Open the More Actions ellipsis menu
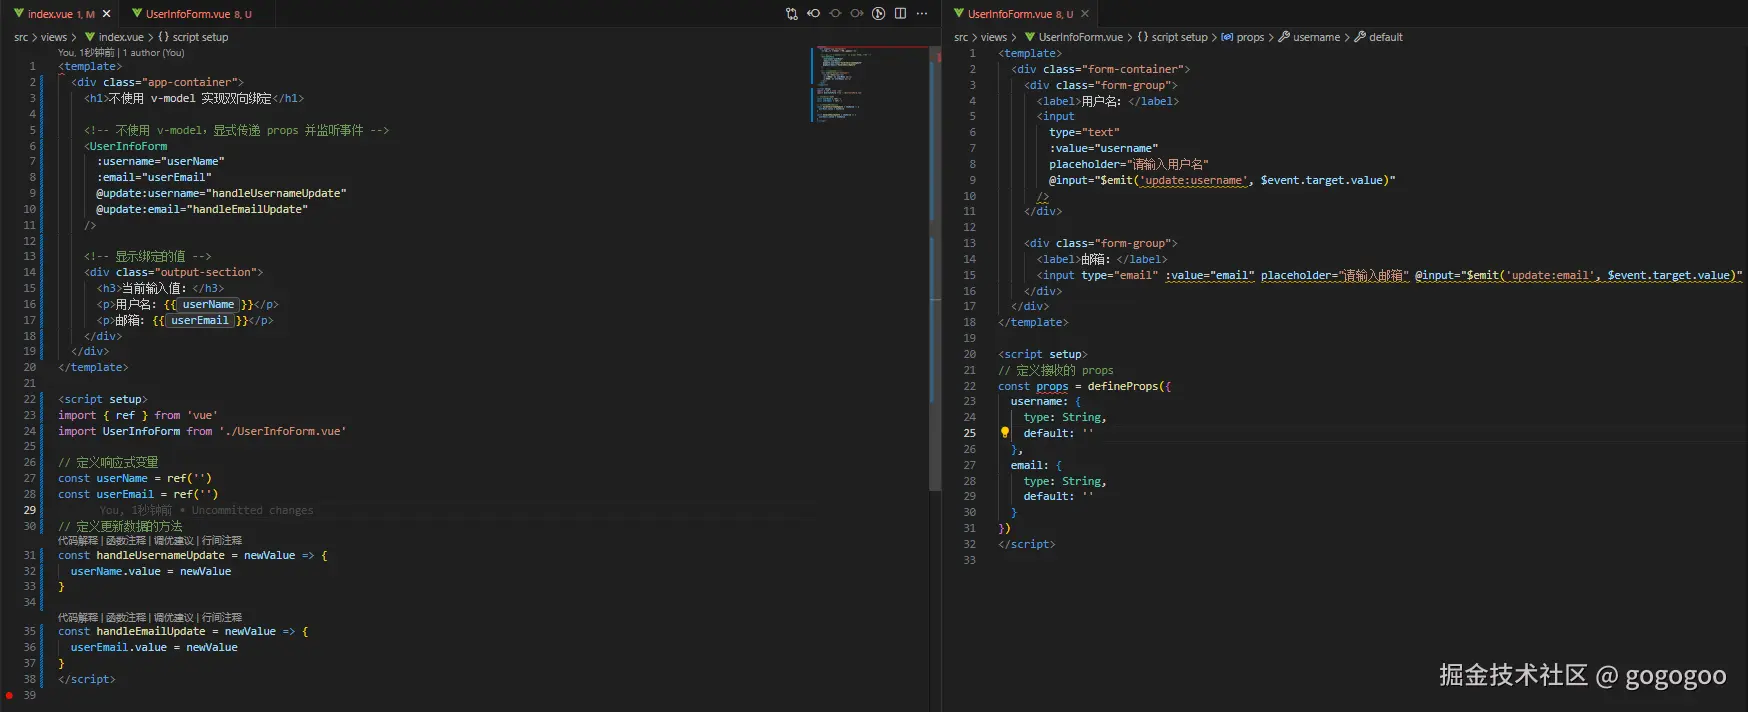 922,14
